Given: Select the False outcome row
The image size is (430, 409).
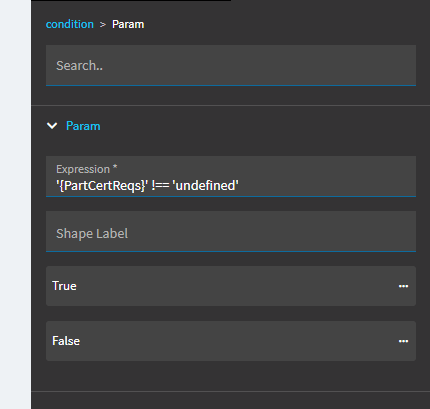Looking at the screenshot, I should point(231,341).
